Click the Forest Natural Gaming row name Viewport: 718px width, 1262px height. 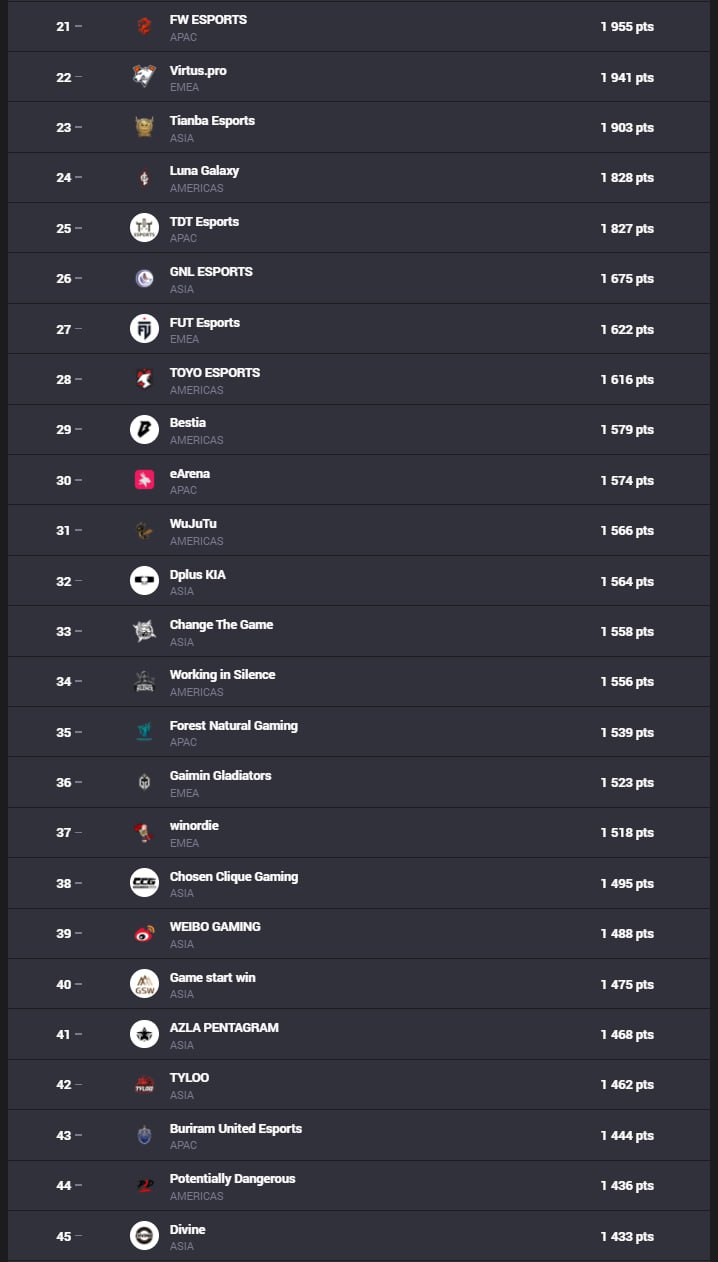pos(234,726)
